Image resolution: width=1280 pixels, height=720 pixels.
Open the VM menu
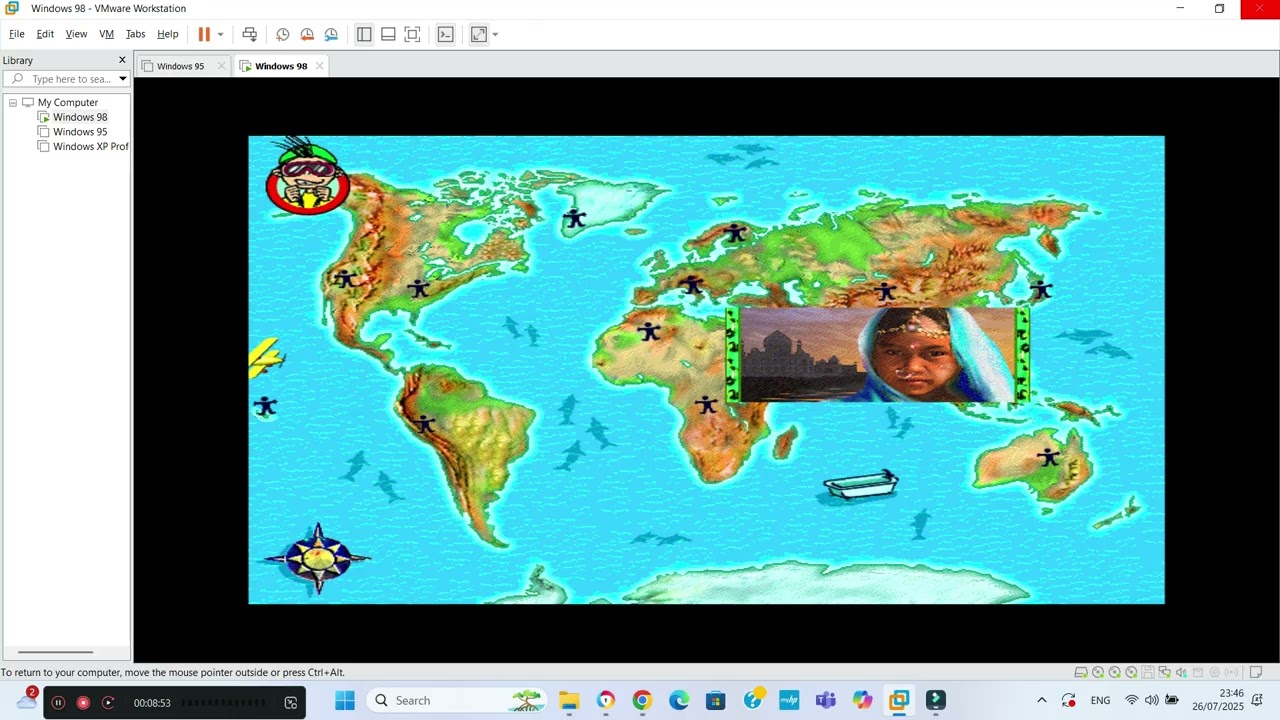pyautogui.click(x=106, y=34)
